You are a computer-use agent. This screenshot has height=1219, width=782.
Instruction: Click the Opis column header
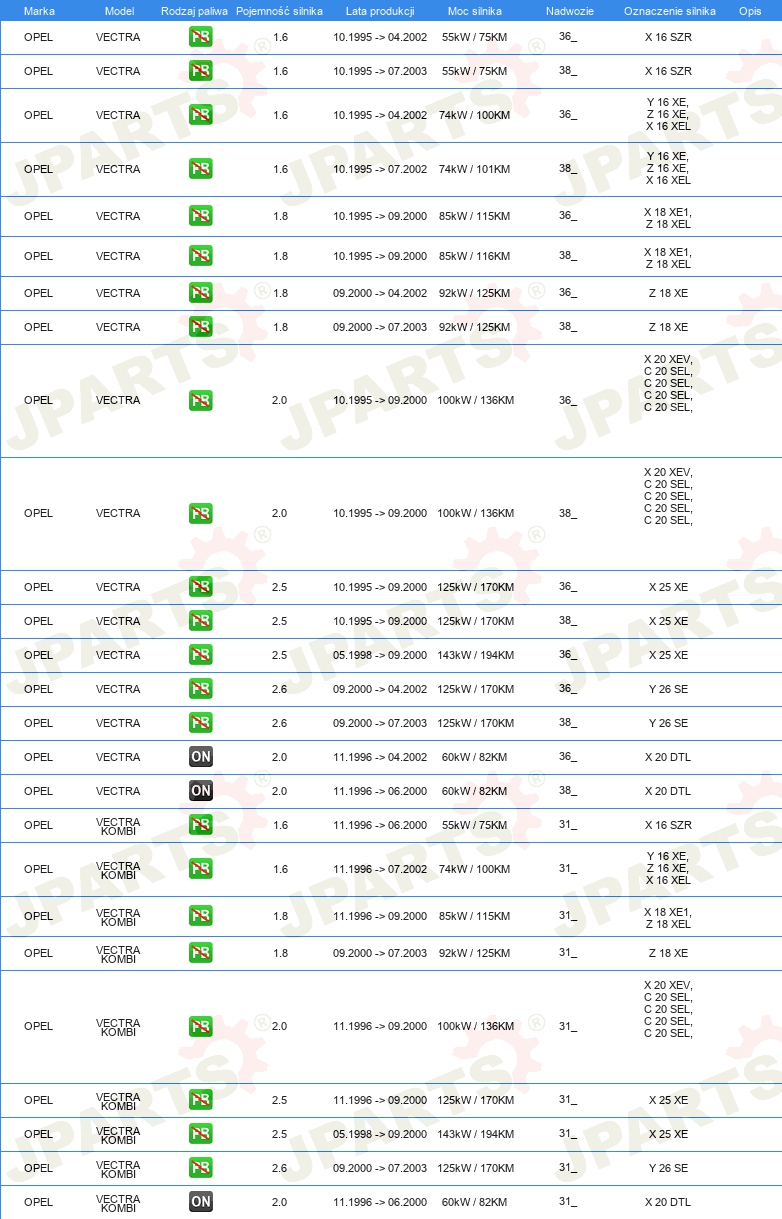pos(750,11)
